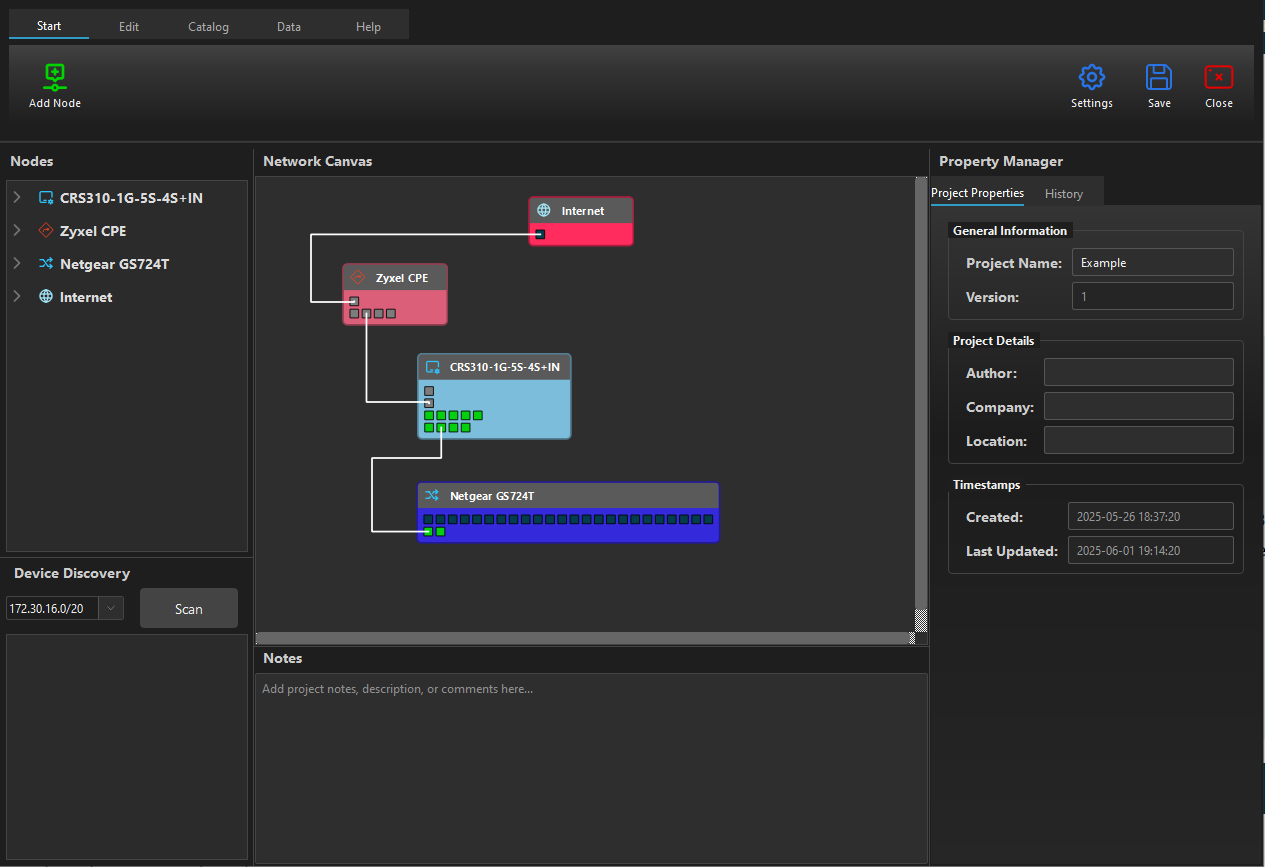The width and height of the screenshot is (1265, 867).
Task: Click first dark port on Netgear GS724T
Action: coord(428,519)
